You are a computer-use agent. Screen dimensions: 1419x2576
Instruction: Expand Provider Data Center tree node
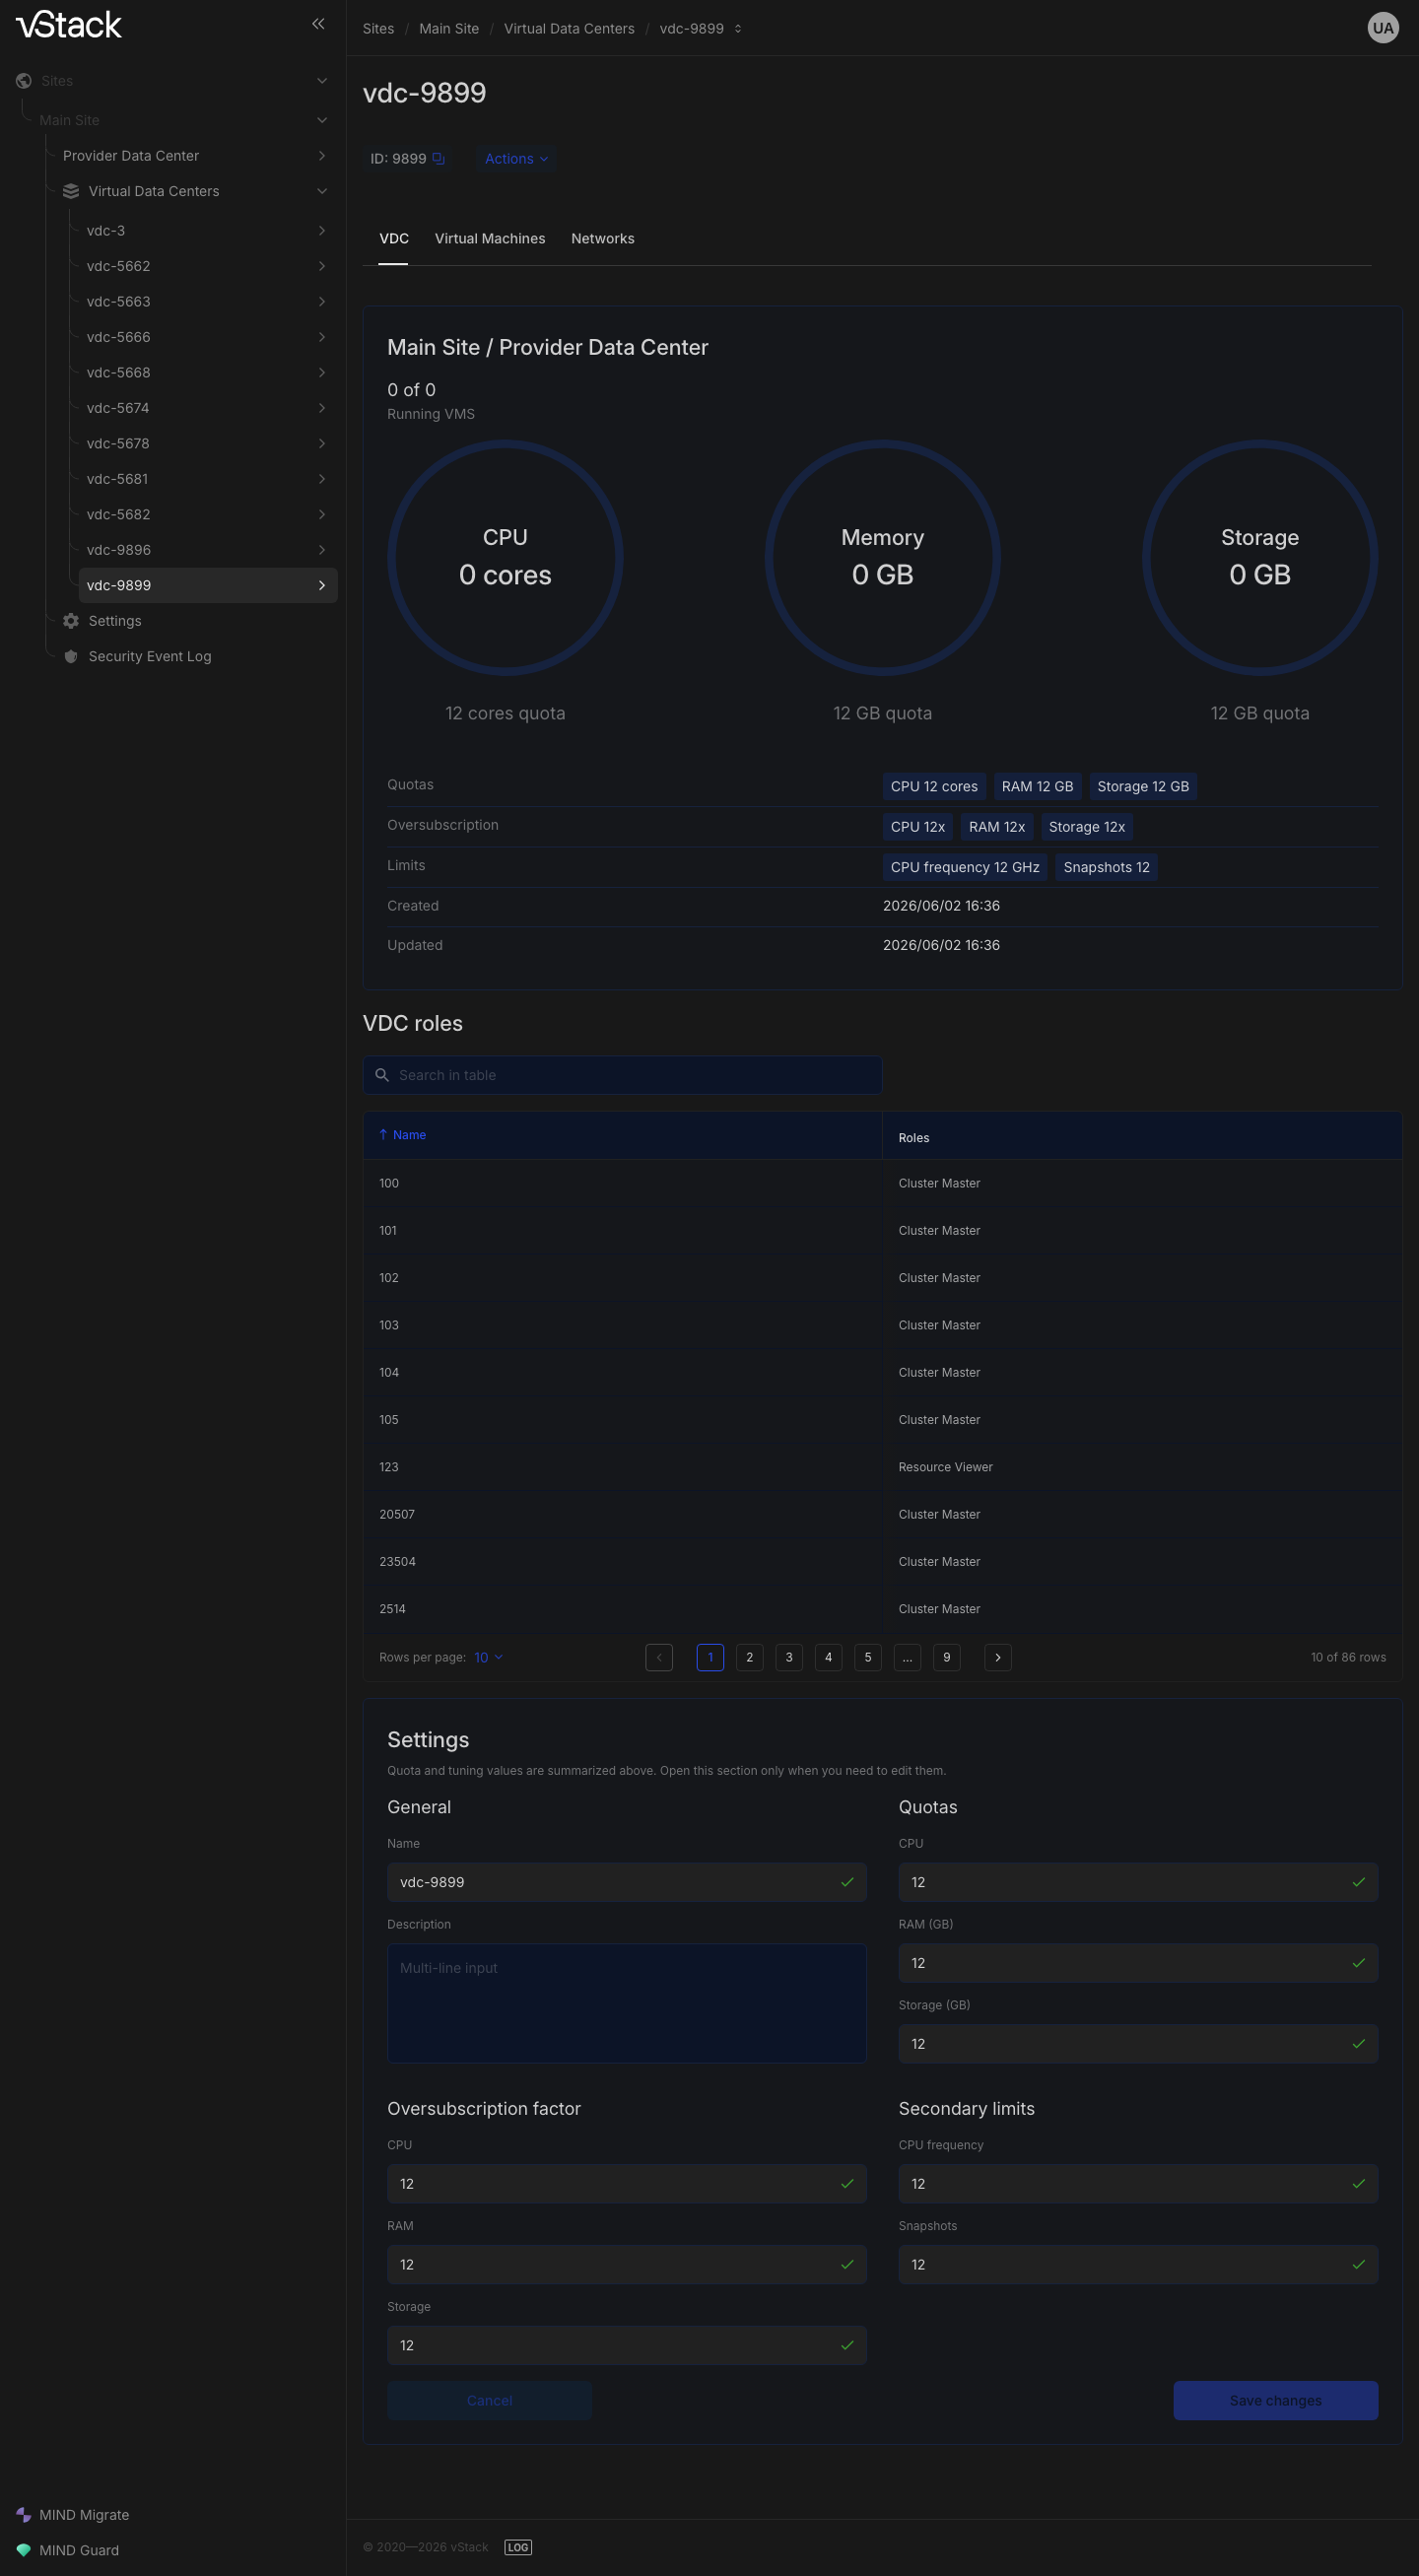click(x=322, y=156)
